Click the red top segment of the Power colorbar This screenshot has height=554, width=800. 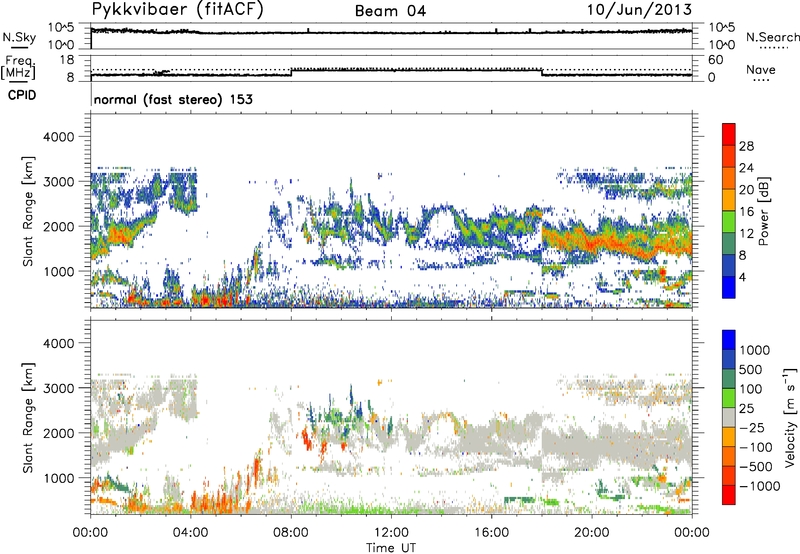point(729,134)
